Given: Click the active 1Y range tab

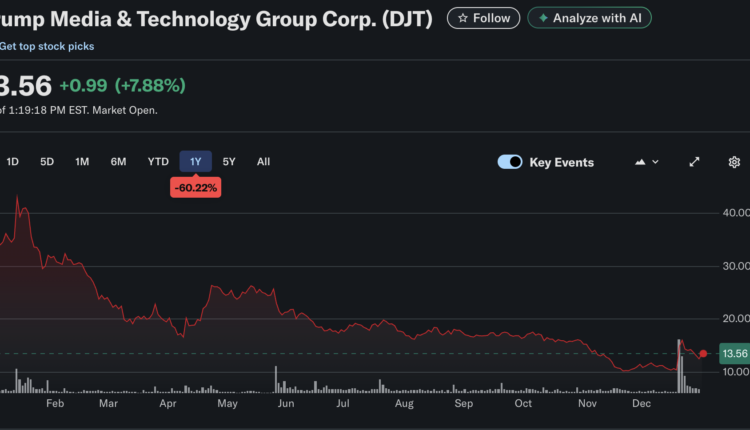Looking at the screenshot, I should (x=196, y=161).
